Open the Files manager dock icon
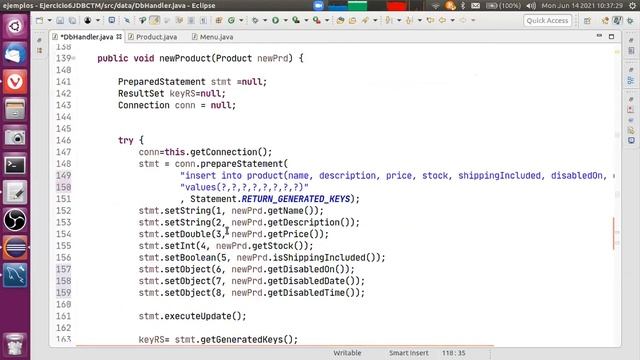 pos(15,109)
